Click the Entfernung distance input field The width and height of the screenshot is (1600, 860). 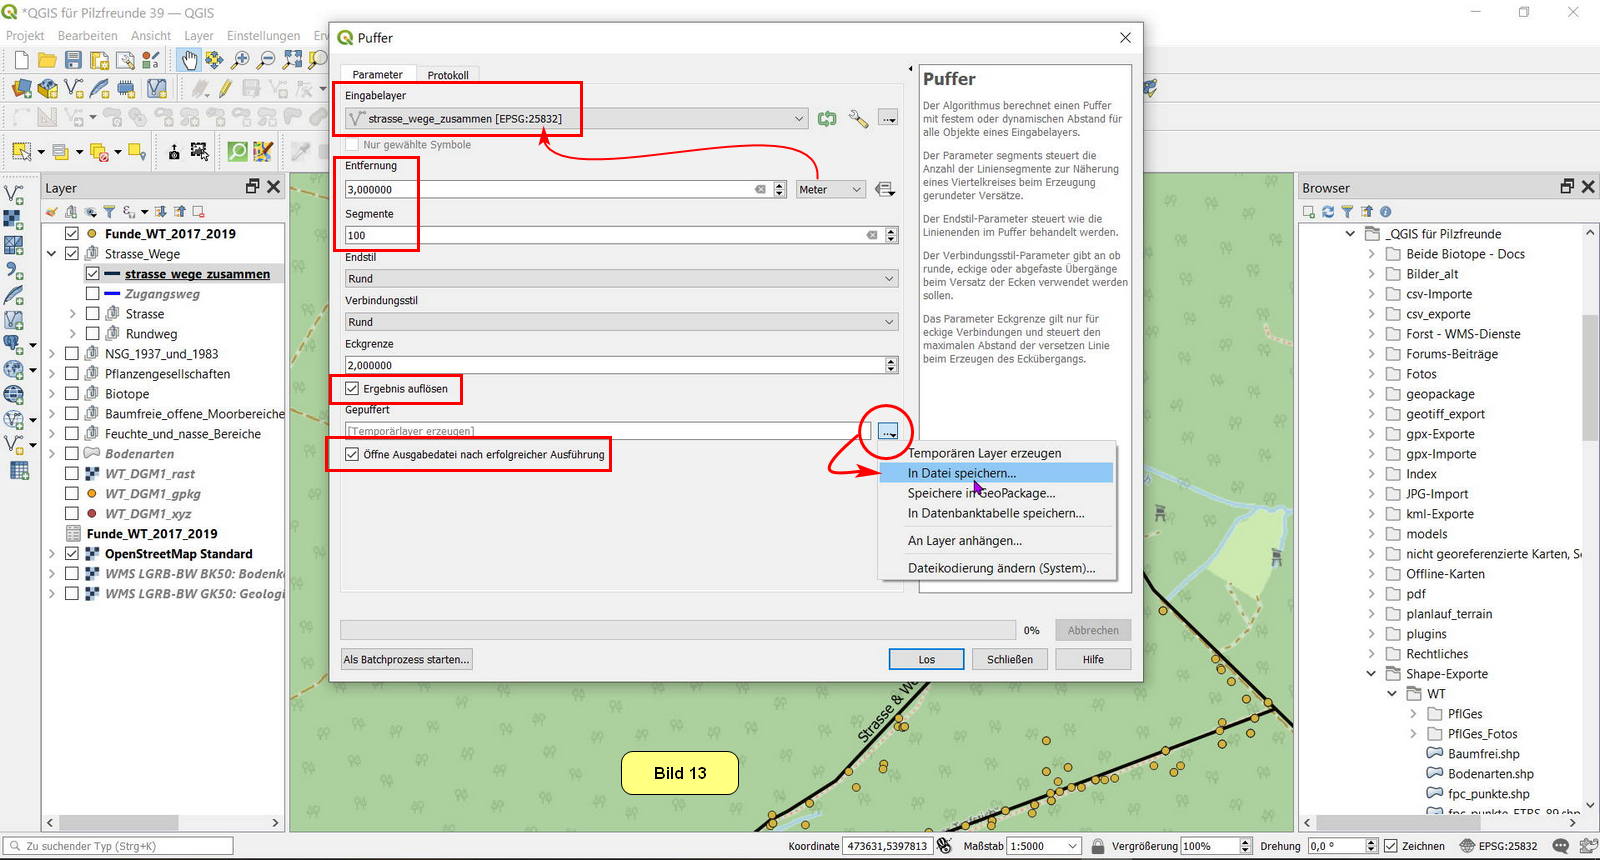click(x=550, y=190)
